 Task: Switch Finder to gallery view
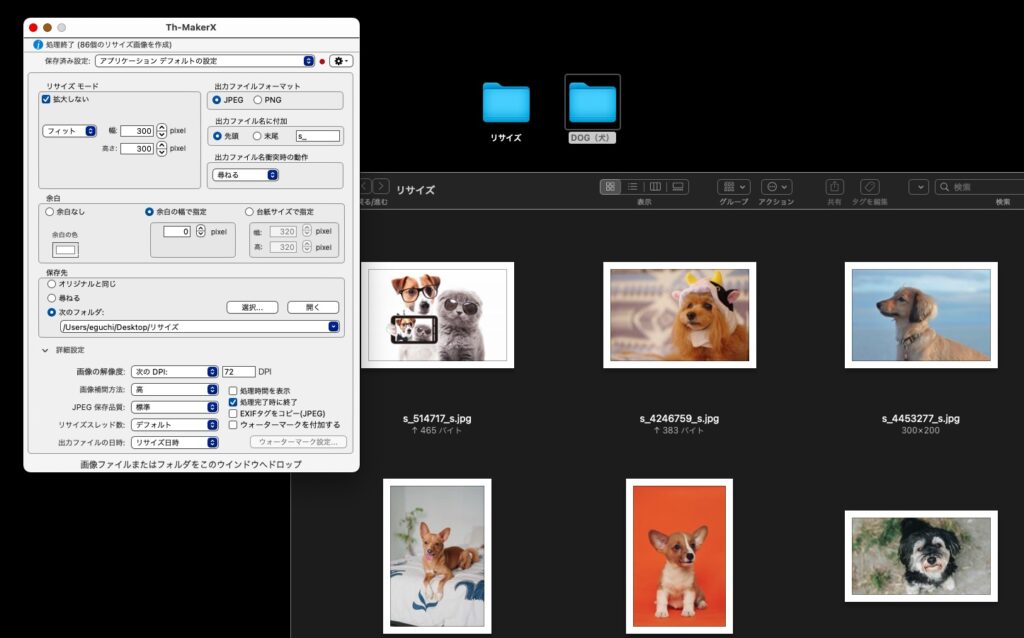coord(678,187)
